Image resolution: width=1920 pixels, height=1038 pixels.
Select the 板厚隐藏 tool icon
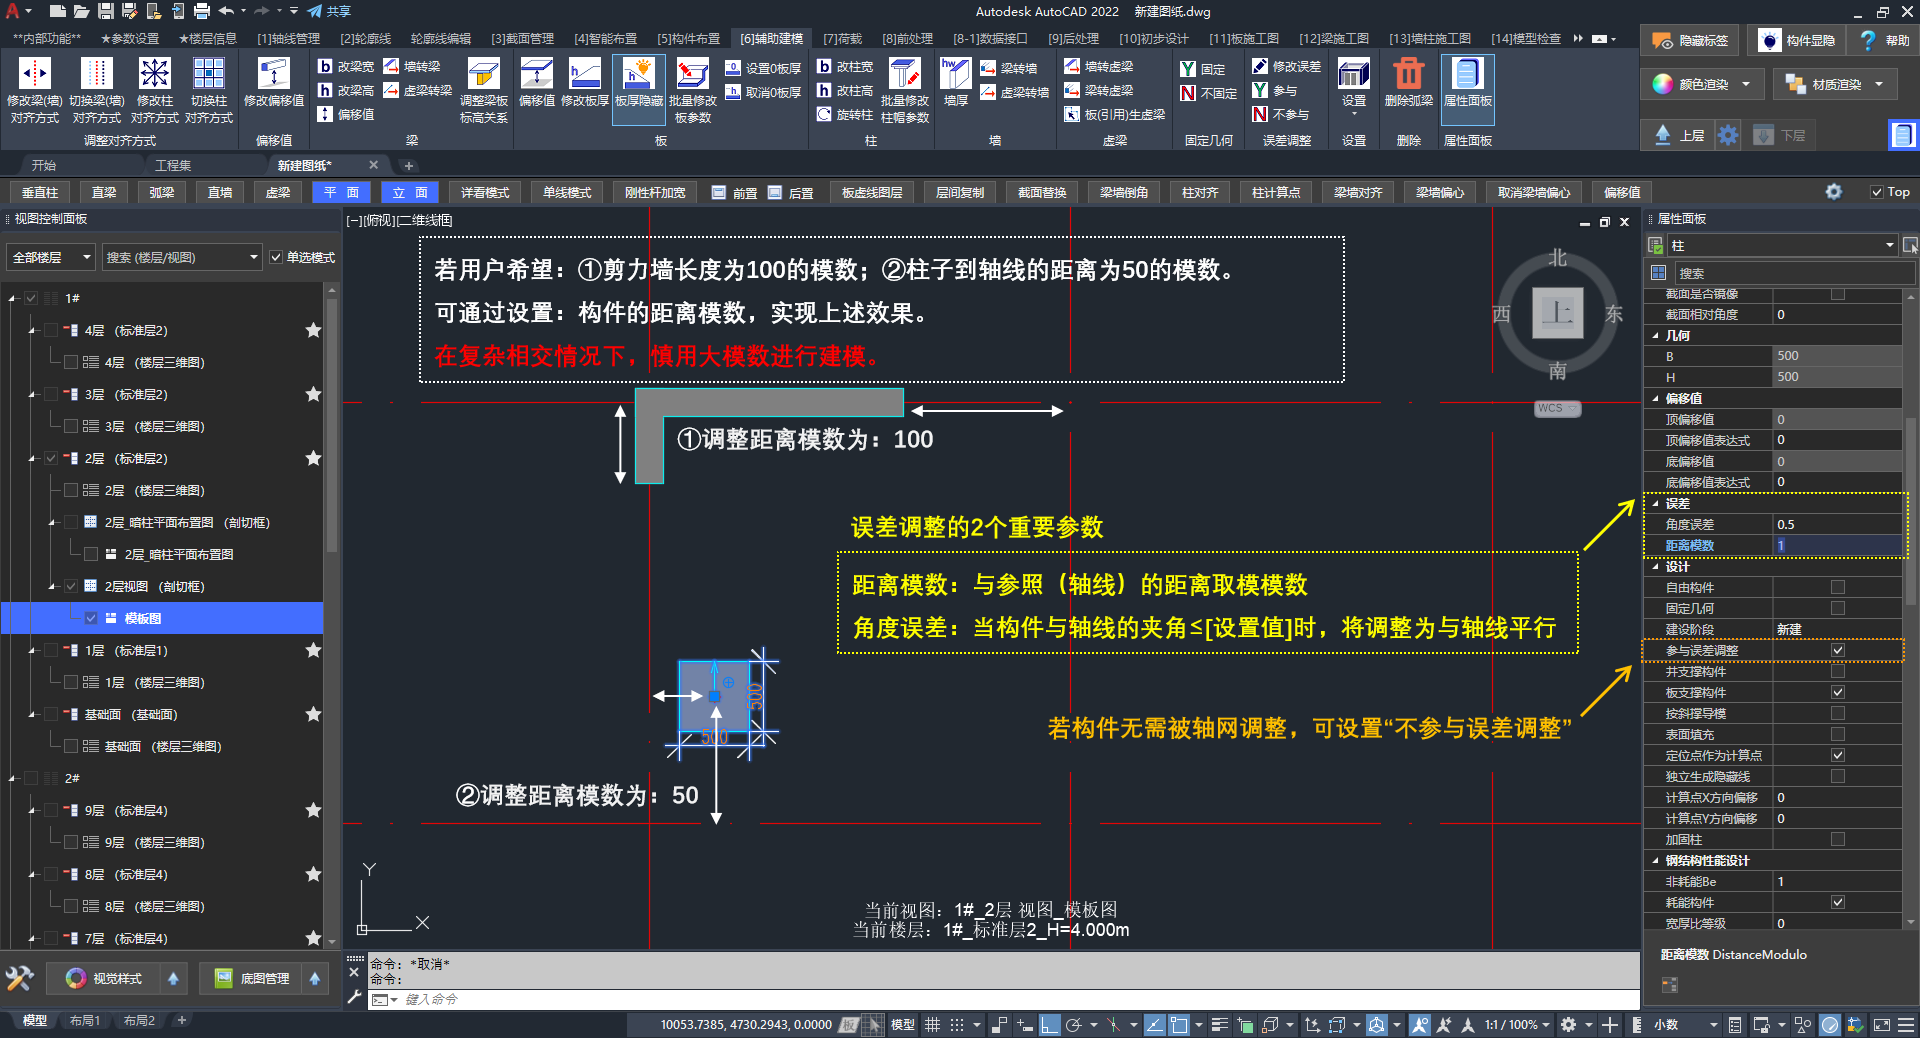coord(638,75)
